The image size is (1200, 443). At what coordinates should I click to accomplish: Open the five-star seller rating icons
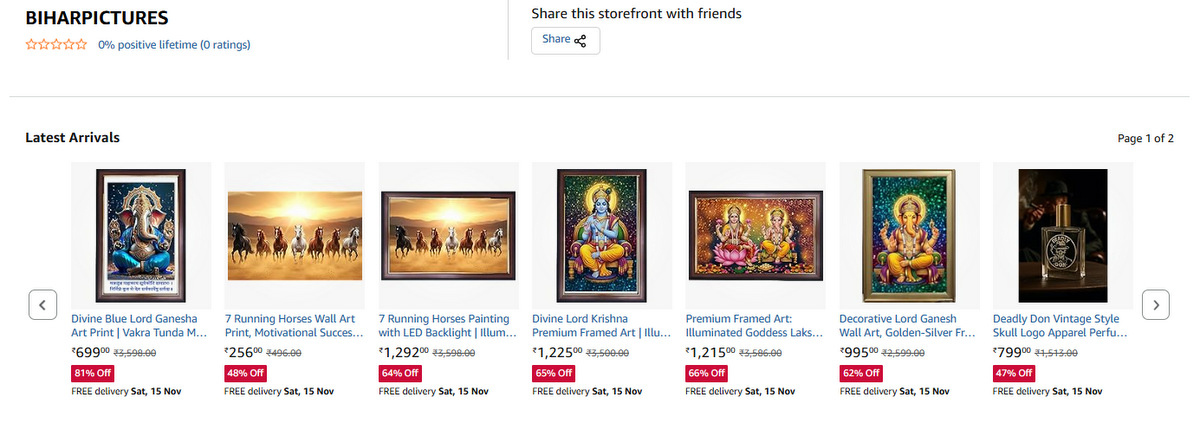56,45
